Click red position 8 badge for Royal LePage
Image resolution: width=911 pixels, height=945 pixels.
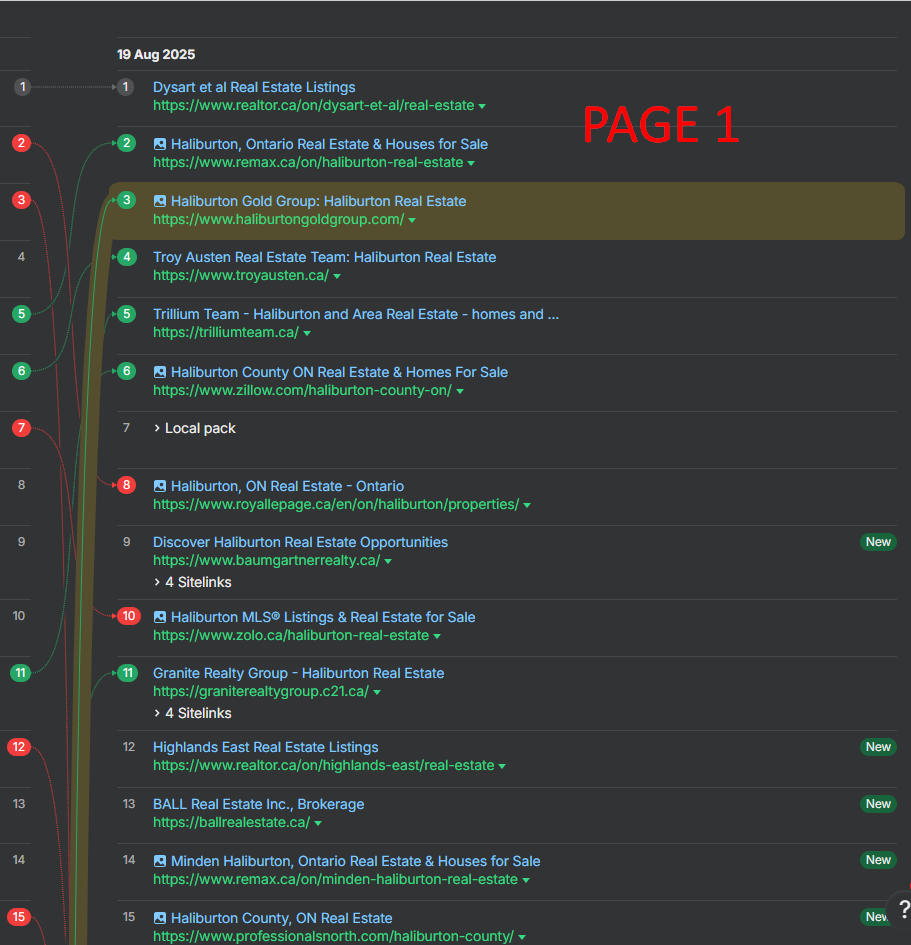coord(126,485)
